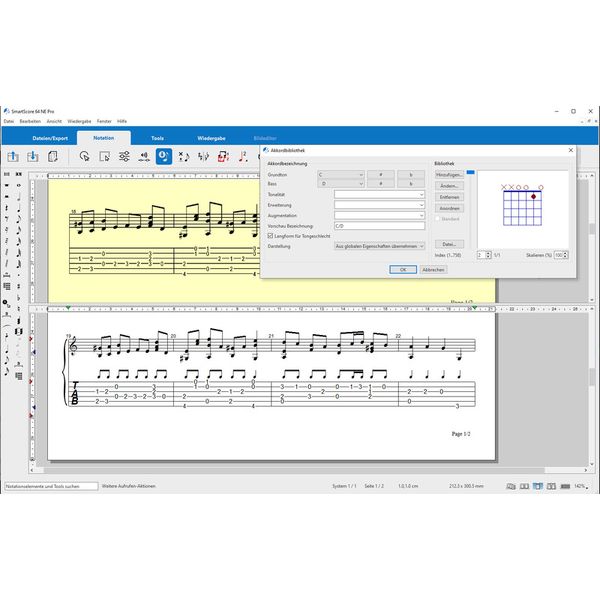Click the highlighted split view icon in status bar
600x600 pixels.
click(538, 486)
